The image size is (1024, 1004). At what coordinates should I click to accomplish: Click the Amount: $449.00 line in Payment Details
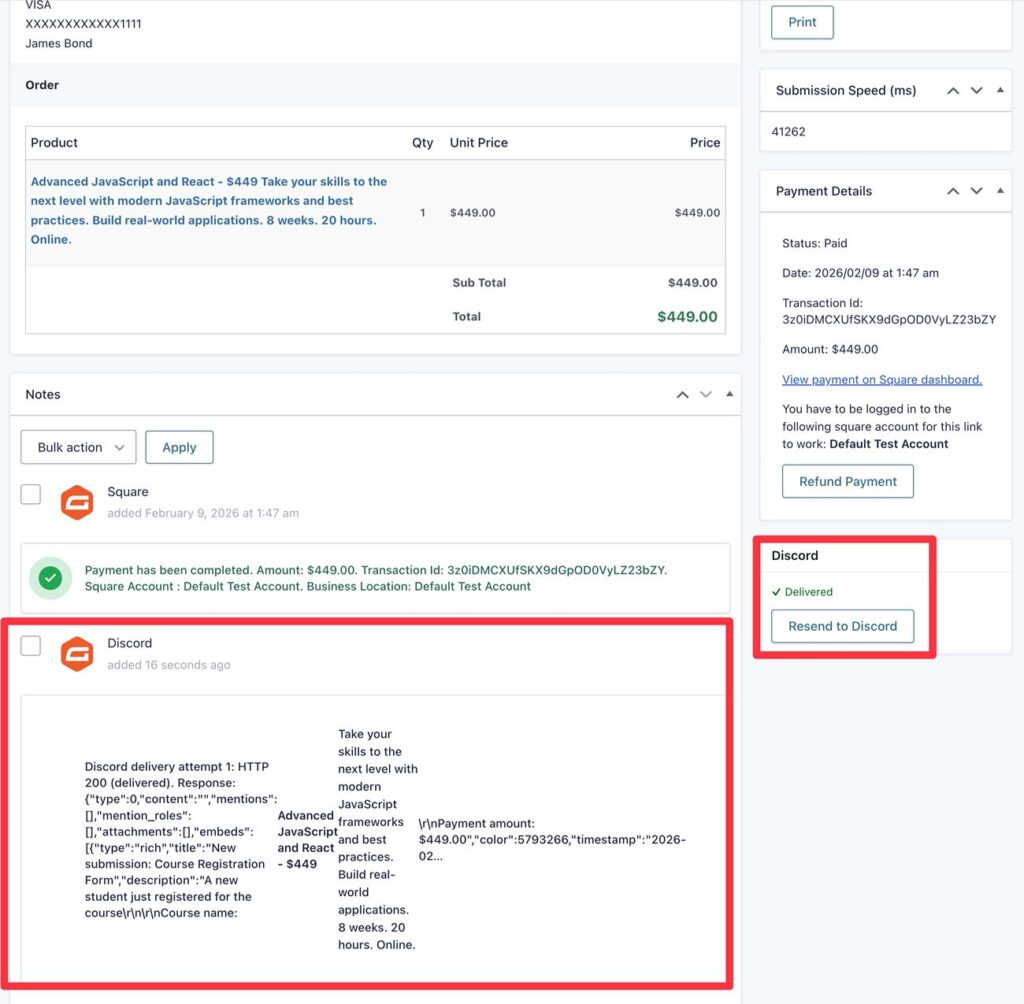[830, 349]
